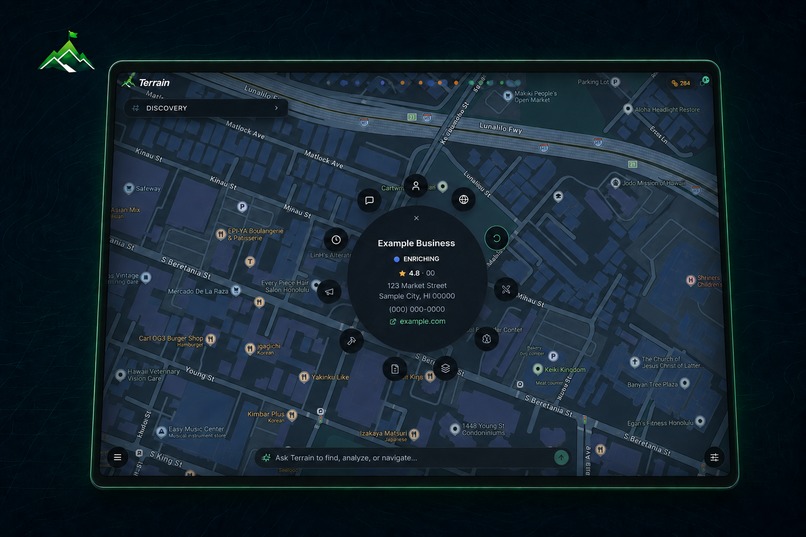Click the green avatar icon at top right
806x537 pixels.
pyautogui.click(x=706, y=80)
